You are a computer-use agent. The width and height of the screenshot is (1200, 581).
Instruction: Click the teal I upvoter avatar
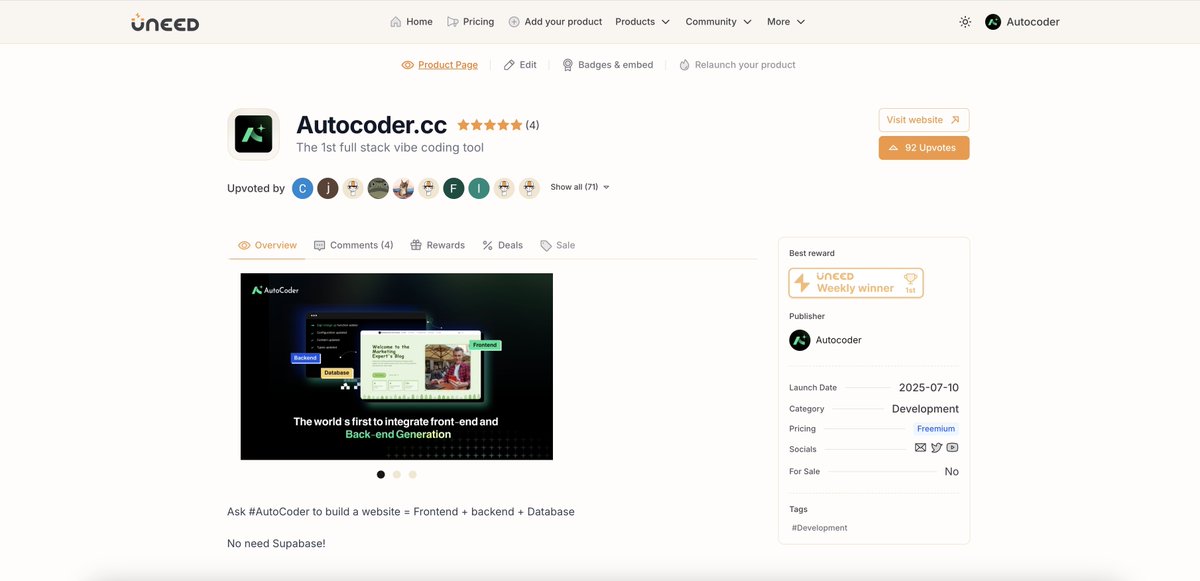click(x=479, y=188)
